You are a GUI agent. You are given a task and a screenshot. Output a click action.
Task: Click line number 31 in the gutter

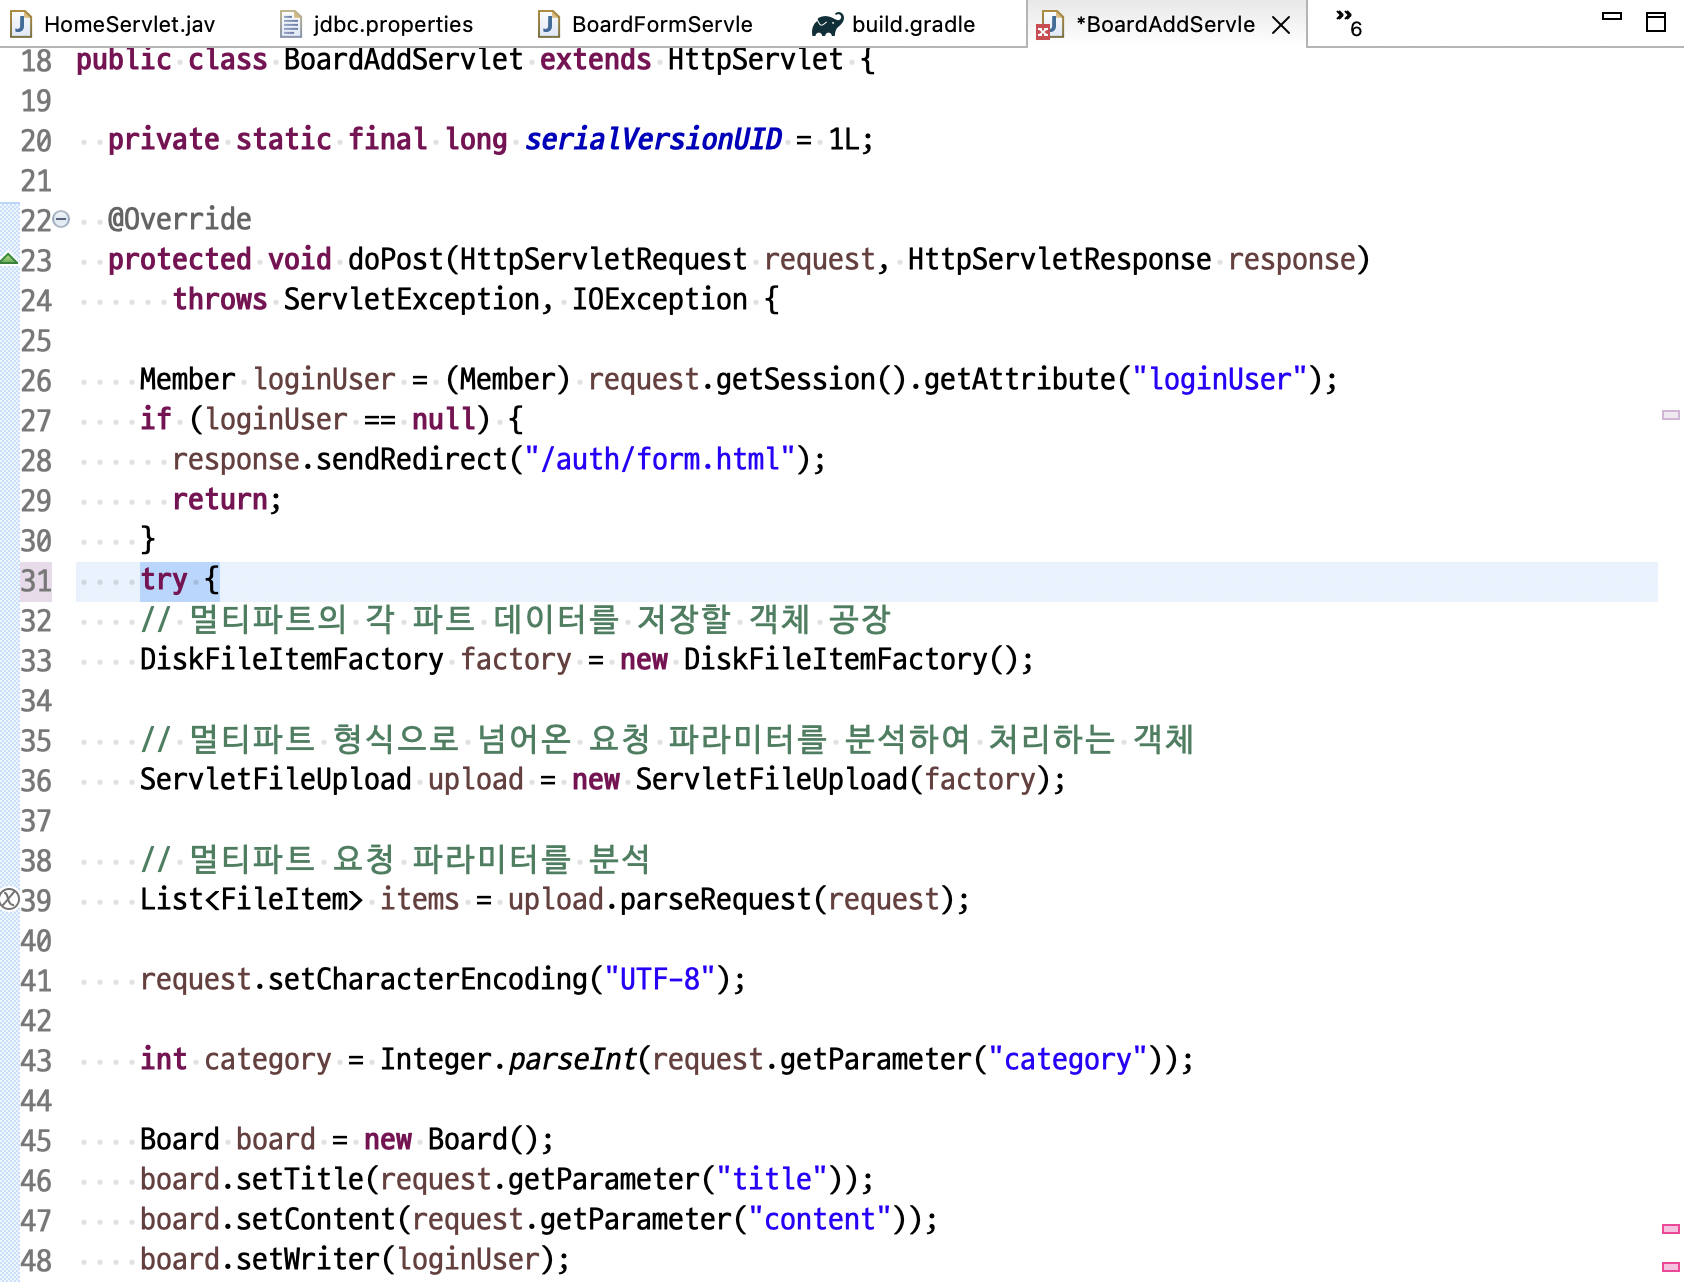click(x=36, y=581)
